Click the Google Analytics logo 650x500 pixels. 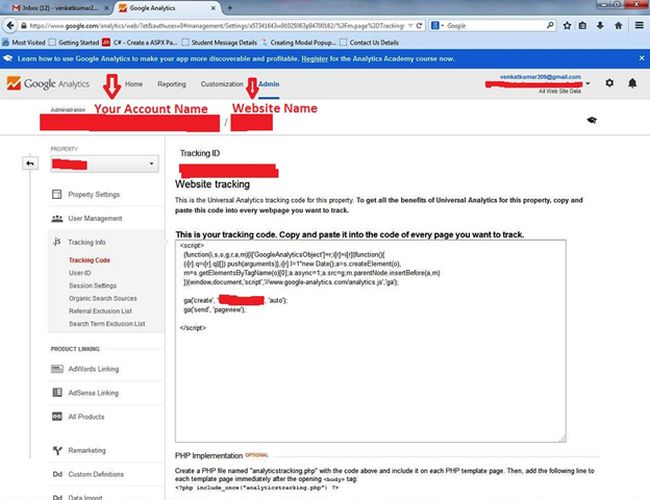[48, 83]
